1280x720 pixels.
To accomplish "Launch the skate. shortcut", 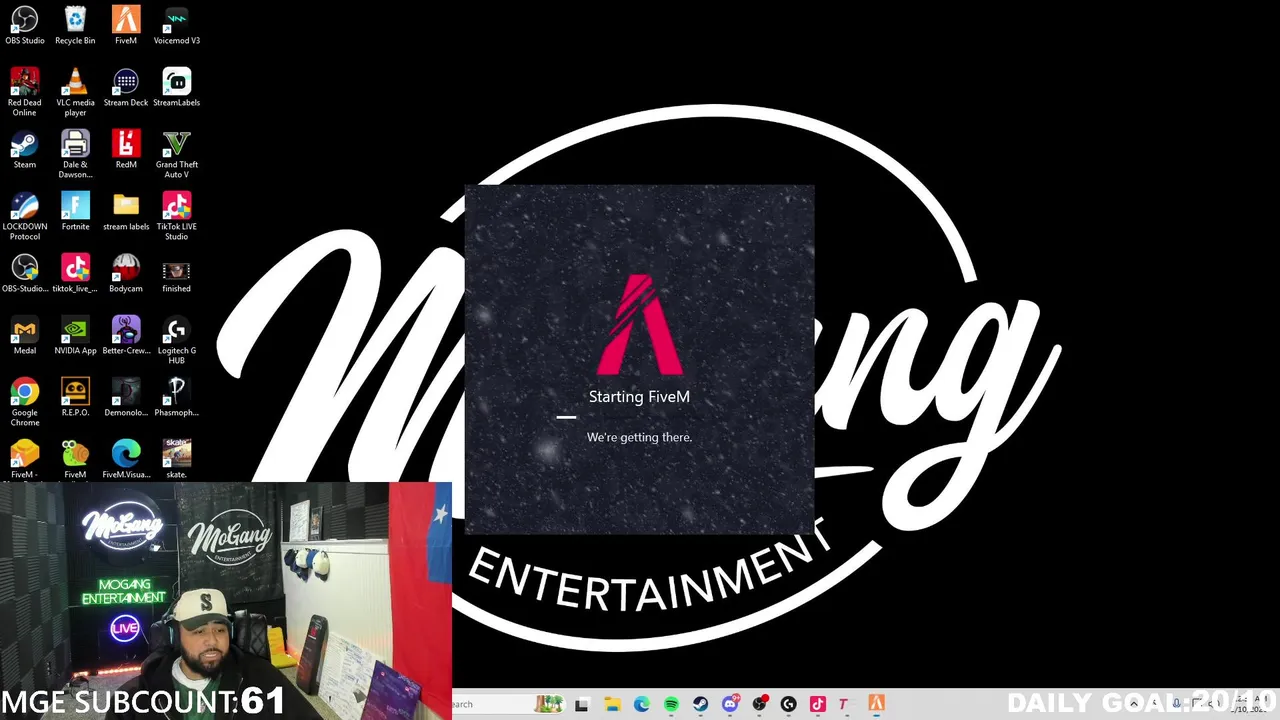I will point(176,459).
